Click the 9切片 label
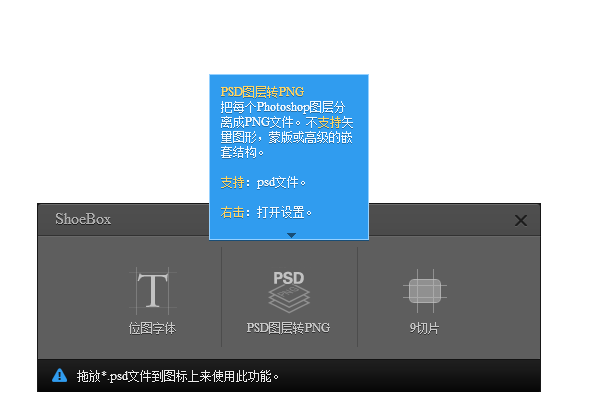Viewport: 600px width, 400px height. tap(424, 327)
